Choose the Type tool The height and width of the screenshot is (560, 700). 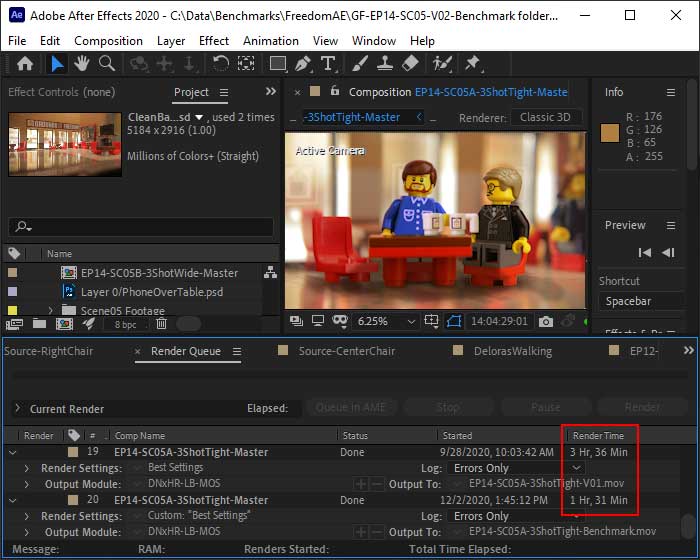(327, 63)
